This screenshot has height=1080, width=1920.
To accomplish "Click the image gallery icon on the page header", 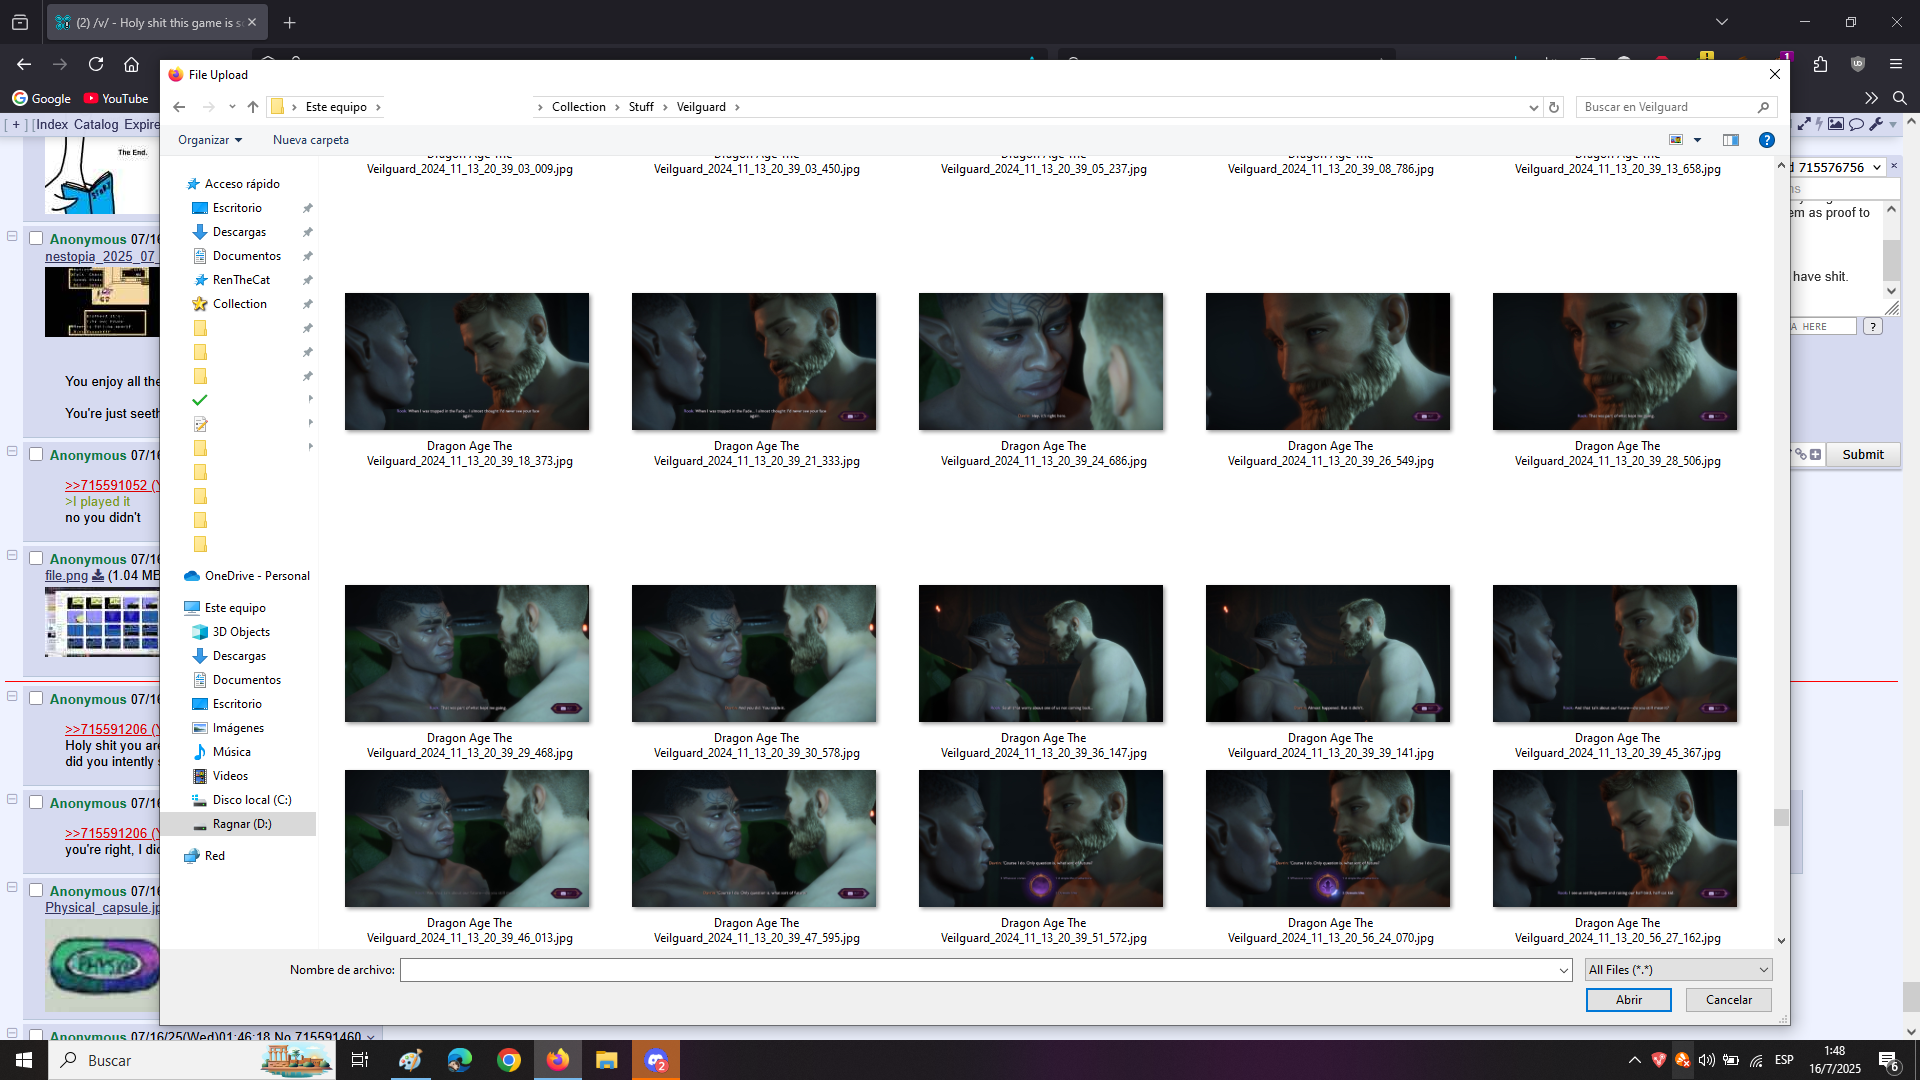I will pyautogui.click(x=1836, y=124).
